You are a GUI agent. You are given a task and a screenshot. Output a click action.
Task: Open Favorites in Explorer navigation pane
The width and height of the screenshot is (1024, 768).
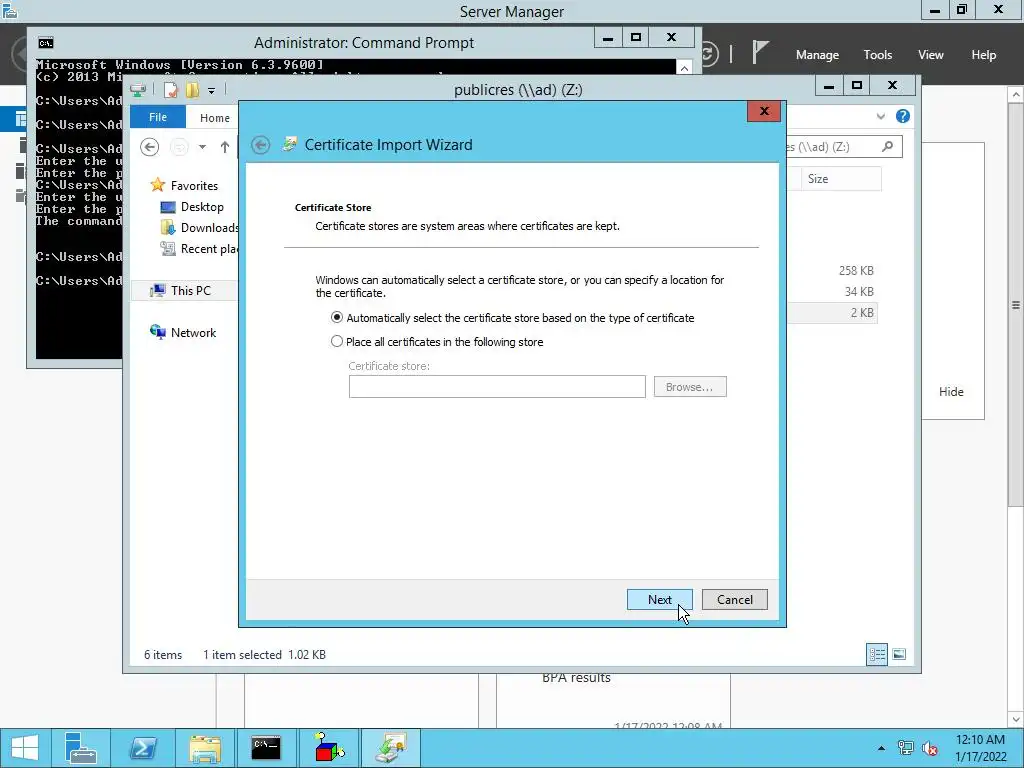[x=194, y=185]
